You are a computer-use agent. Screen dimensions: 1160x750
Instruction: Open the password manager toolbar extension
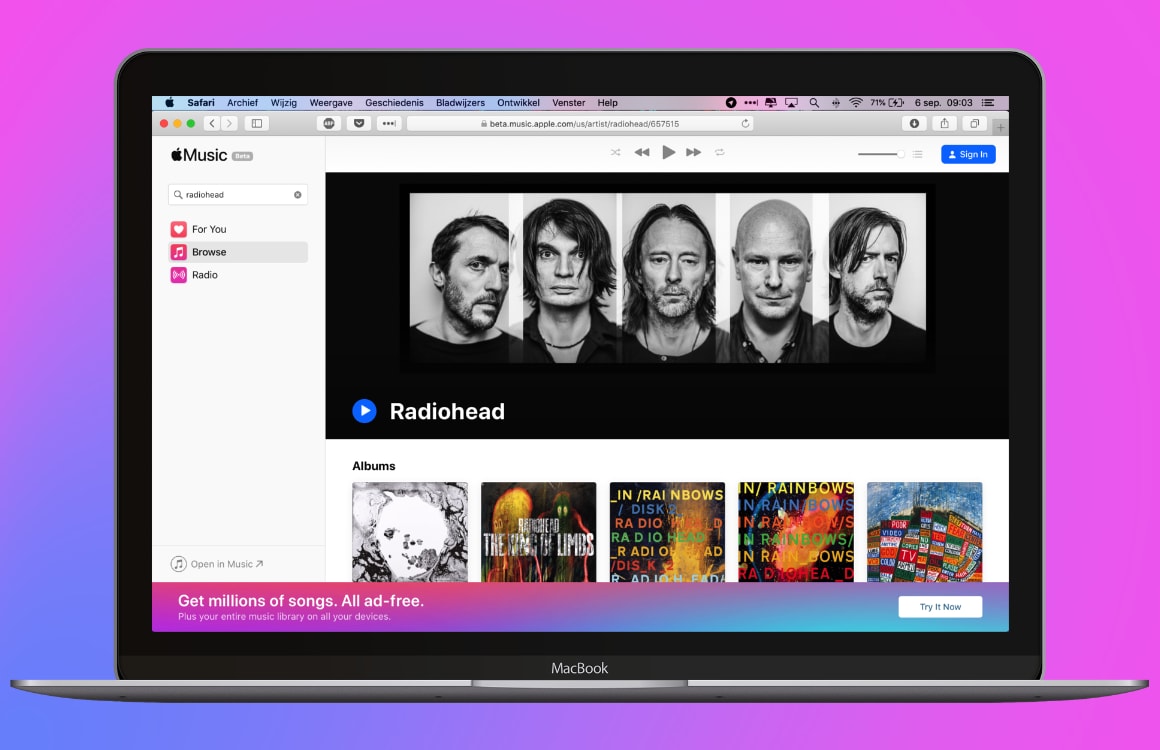[x=389, y=124]
